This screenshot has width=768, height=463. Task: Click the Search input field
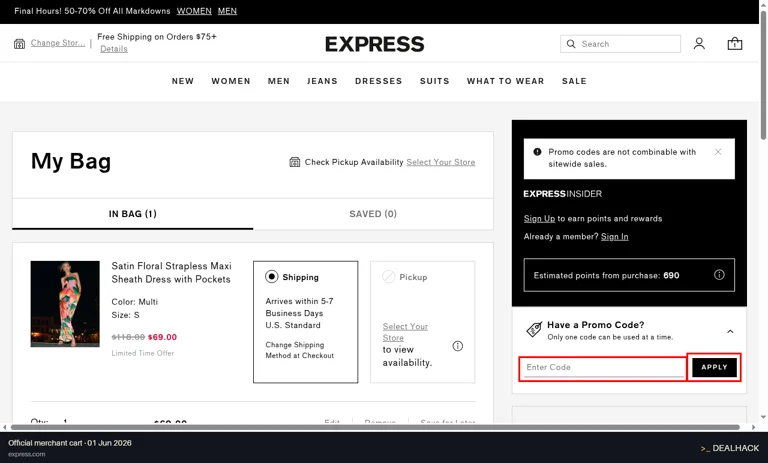[x=620, y=44]
